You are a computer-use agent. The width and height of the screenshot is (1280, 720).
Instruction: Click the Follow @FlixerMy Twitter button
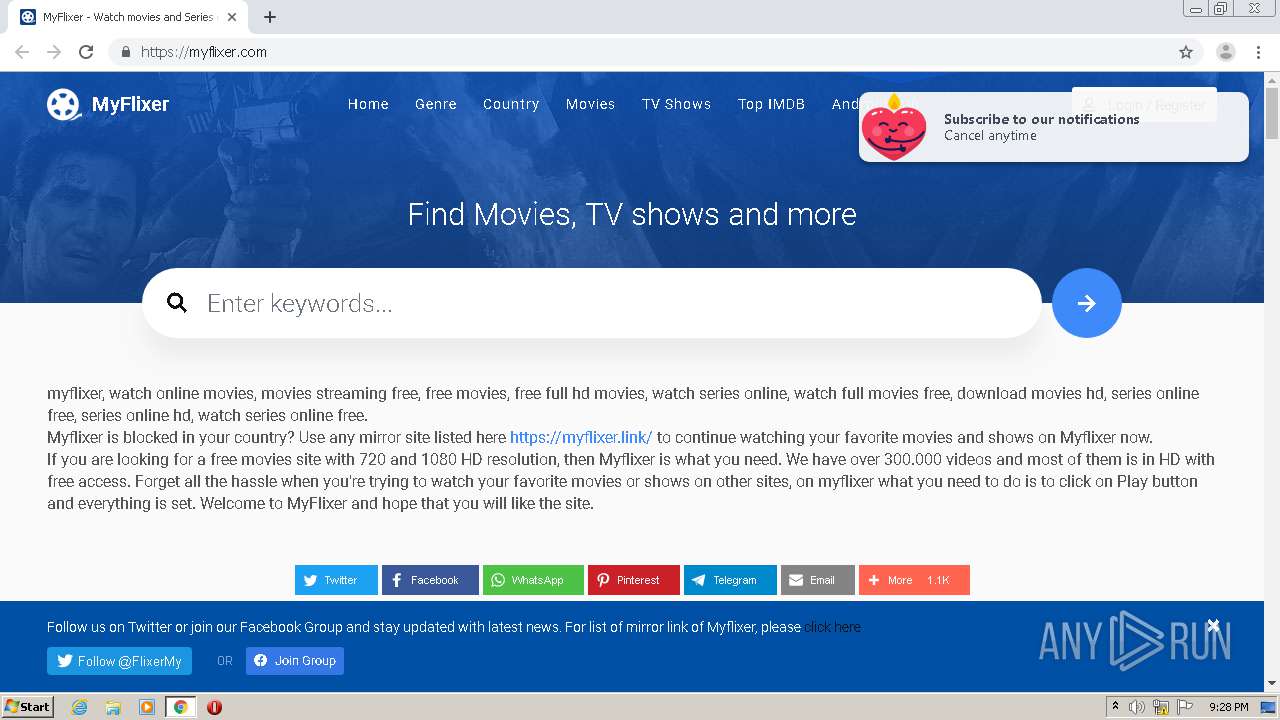coord(119,661)
